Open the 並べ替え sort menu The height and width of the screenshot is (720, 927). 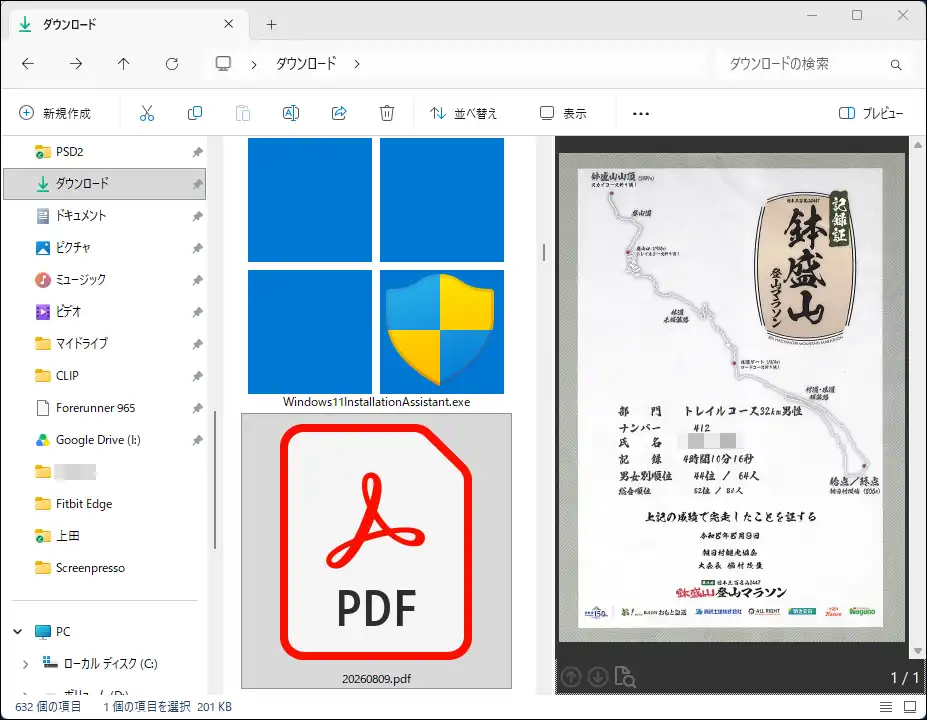coord(464,113)
